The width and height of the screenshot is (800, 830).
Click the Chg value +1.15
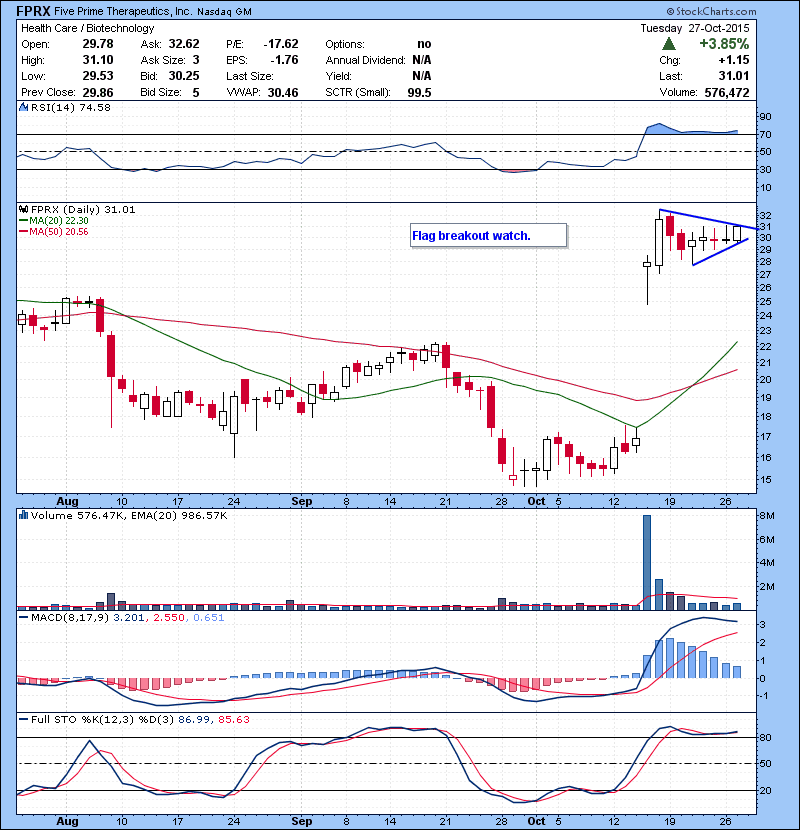point(734,60)
